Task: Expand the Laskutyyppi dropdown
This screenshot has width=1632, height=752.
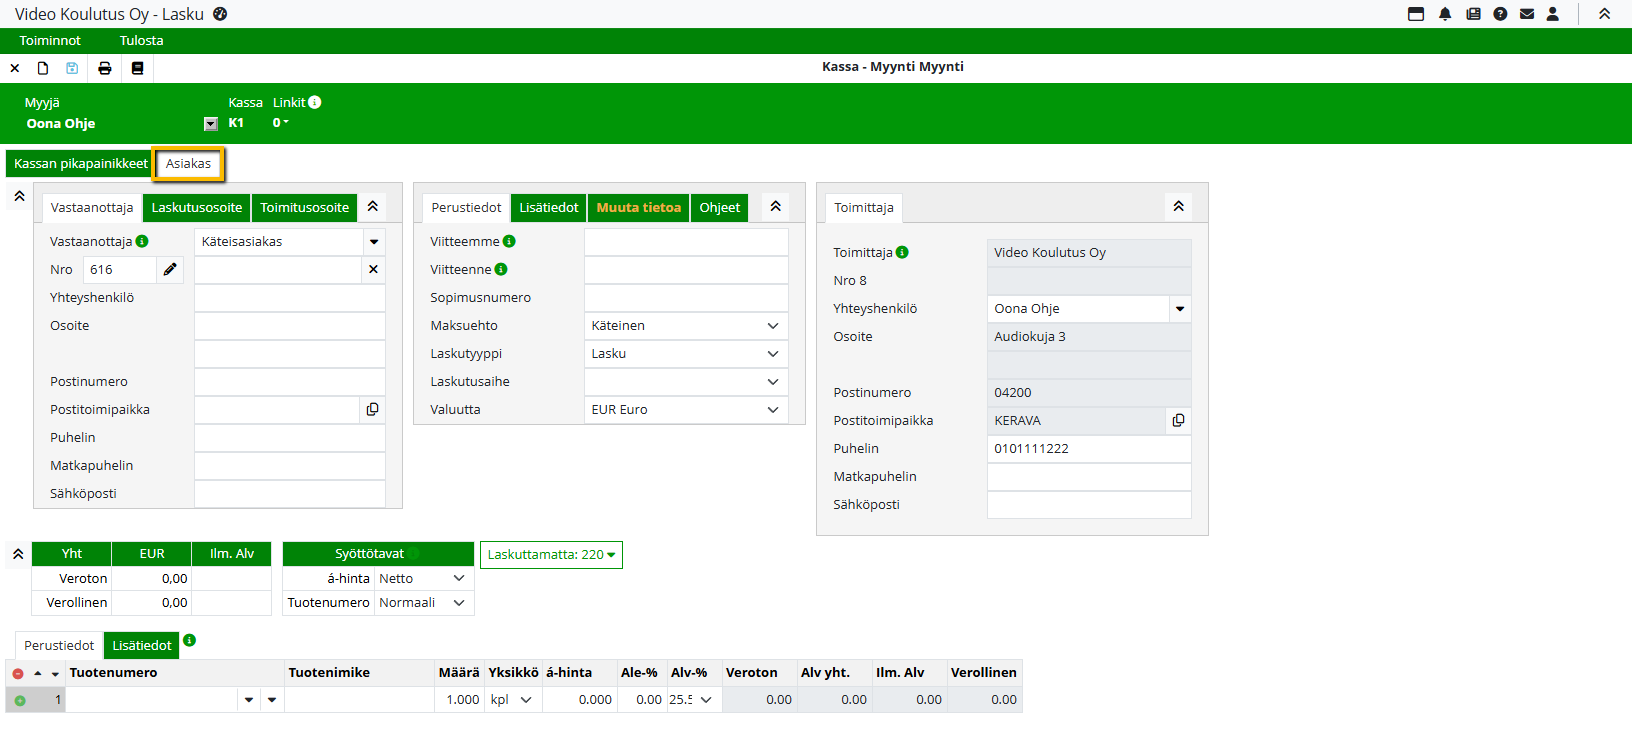Action: pos(686,354)
